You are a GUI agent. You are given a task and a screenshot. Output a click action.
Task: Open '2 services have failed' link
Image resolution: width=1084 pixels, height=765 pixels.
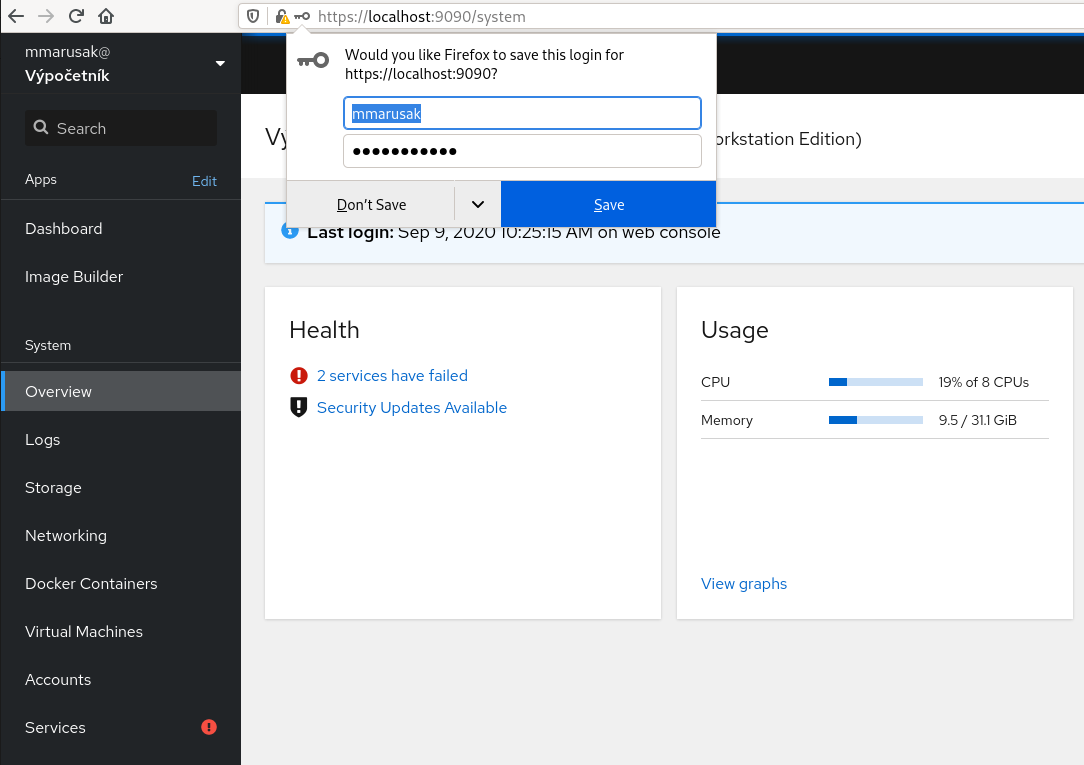(x=392, y=375)
